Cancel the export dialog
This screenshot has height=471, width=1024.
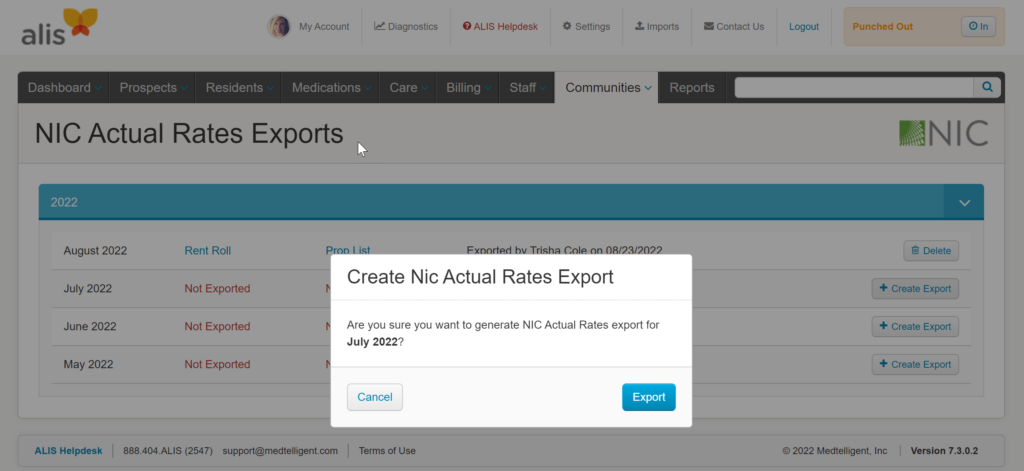(x=375, y=397)
